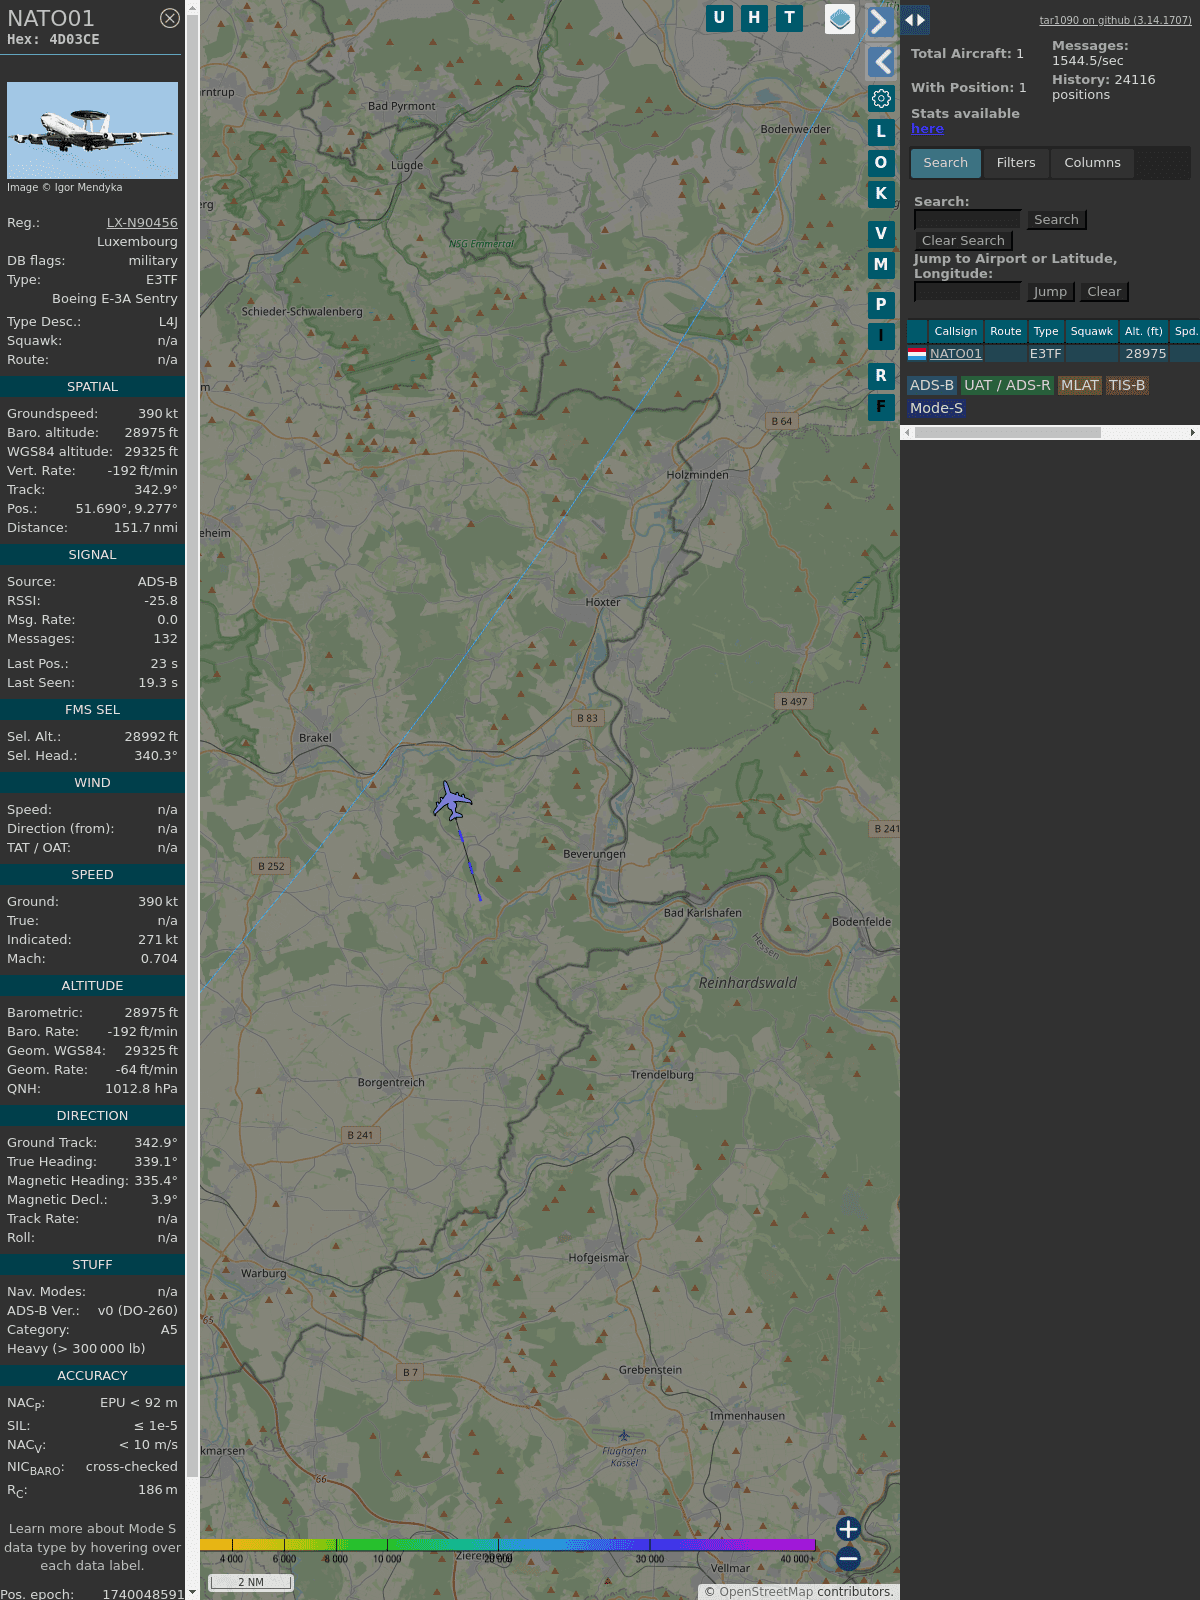Collapse sidebar with right chevron button

(879, 21)
